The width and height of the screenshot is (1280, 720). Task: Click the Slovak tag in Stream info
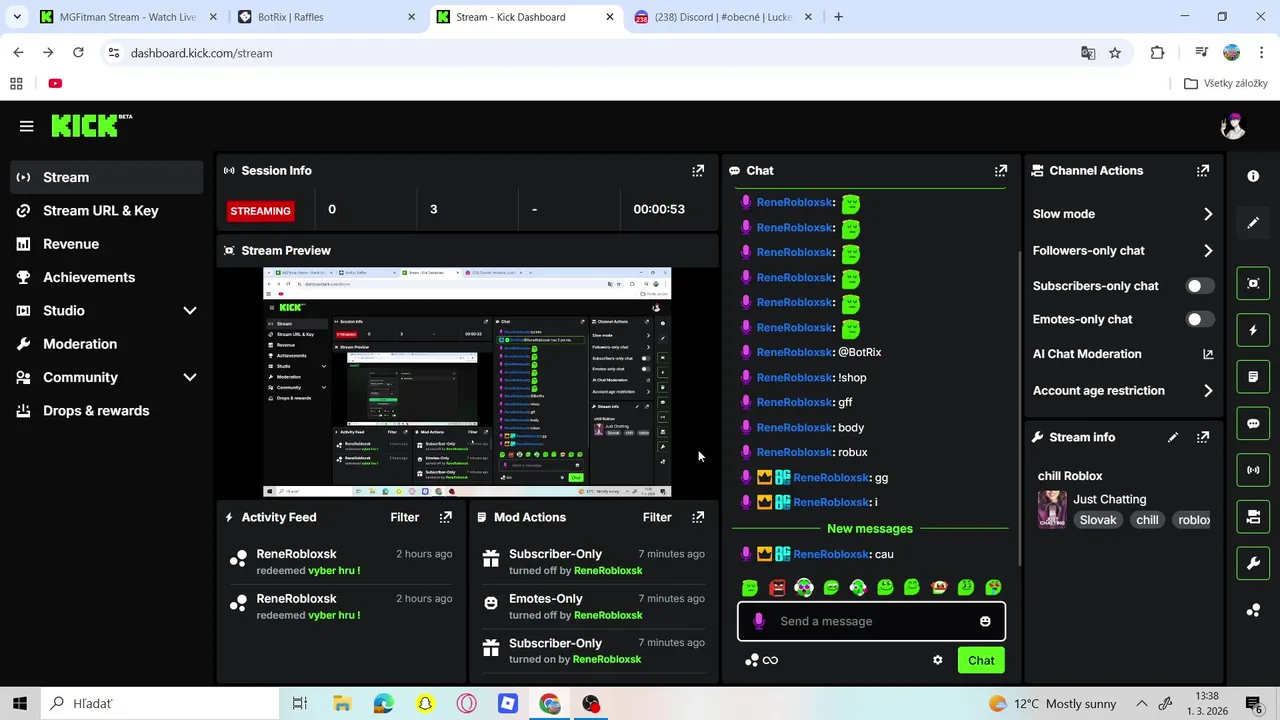1098,520
